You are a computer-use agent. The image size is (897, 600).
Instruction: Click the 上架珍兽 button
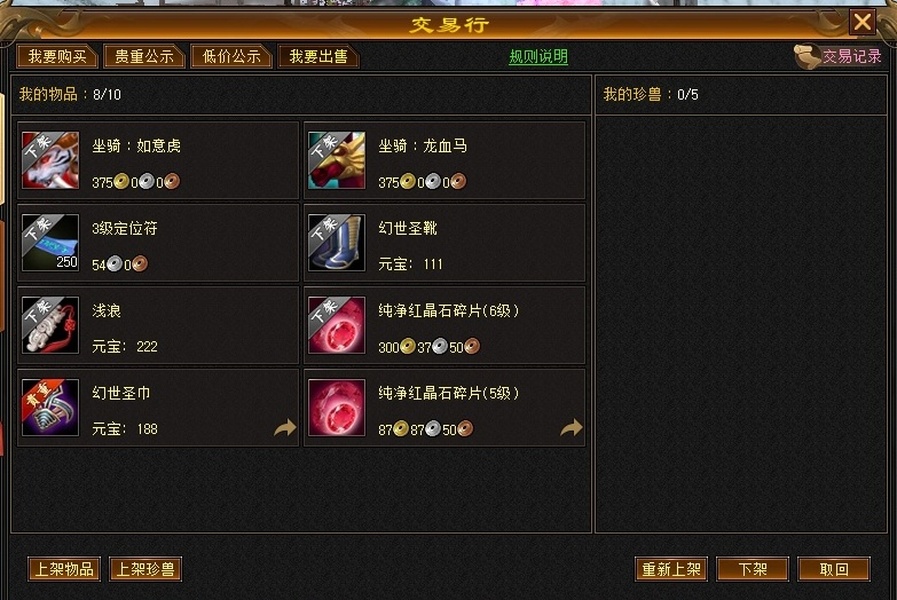pos(145,569)
